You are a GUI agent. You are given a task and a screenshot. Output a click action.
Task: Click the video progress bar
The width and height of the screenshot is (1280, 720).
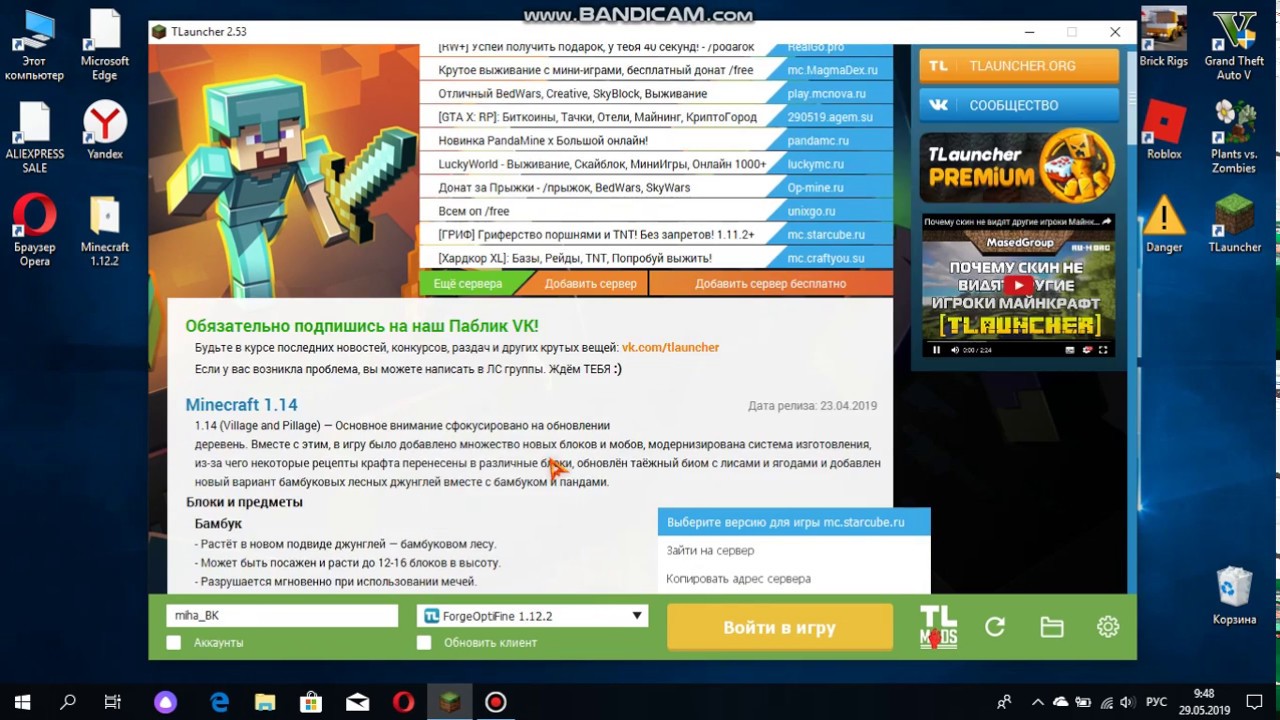(1018, 341)
